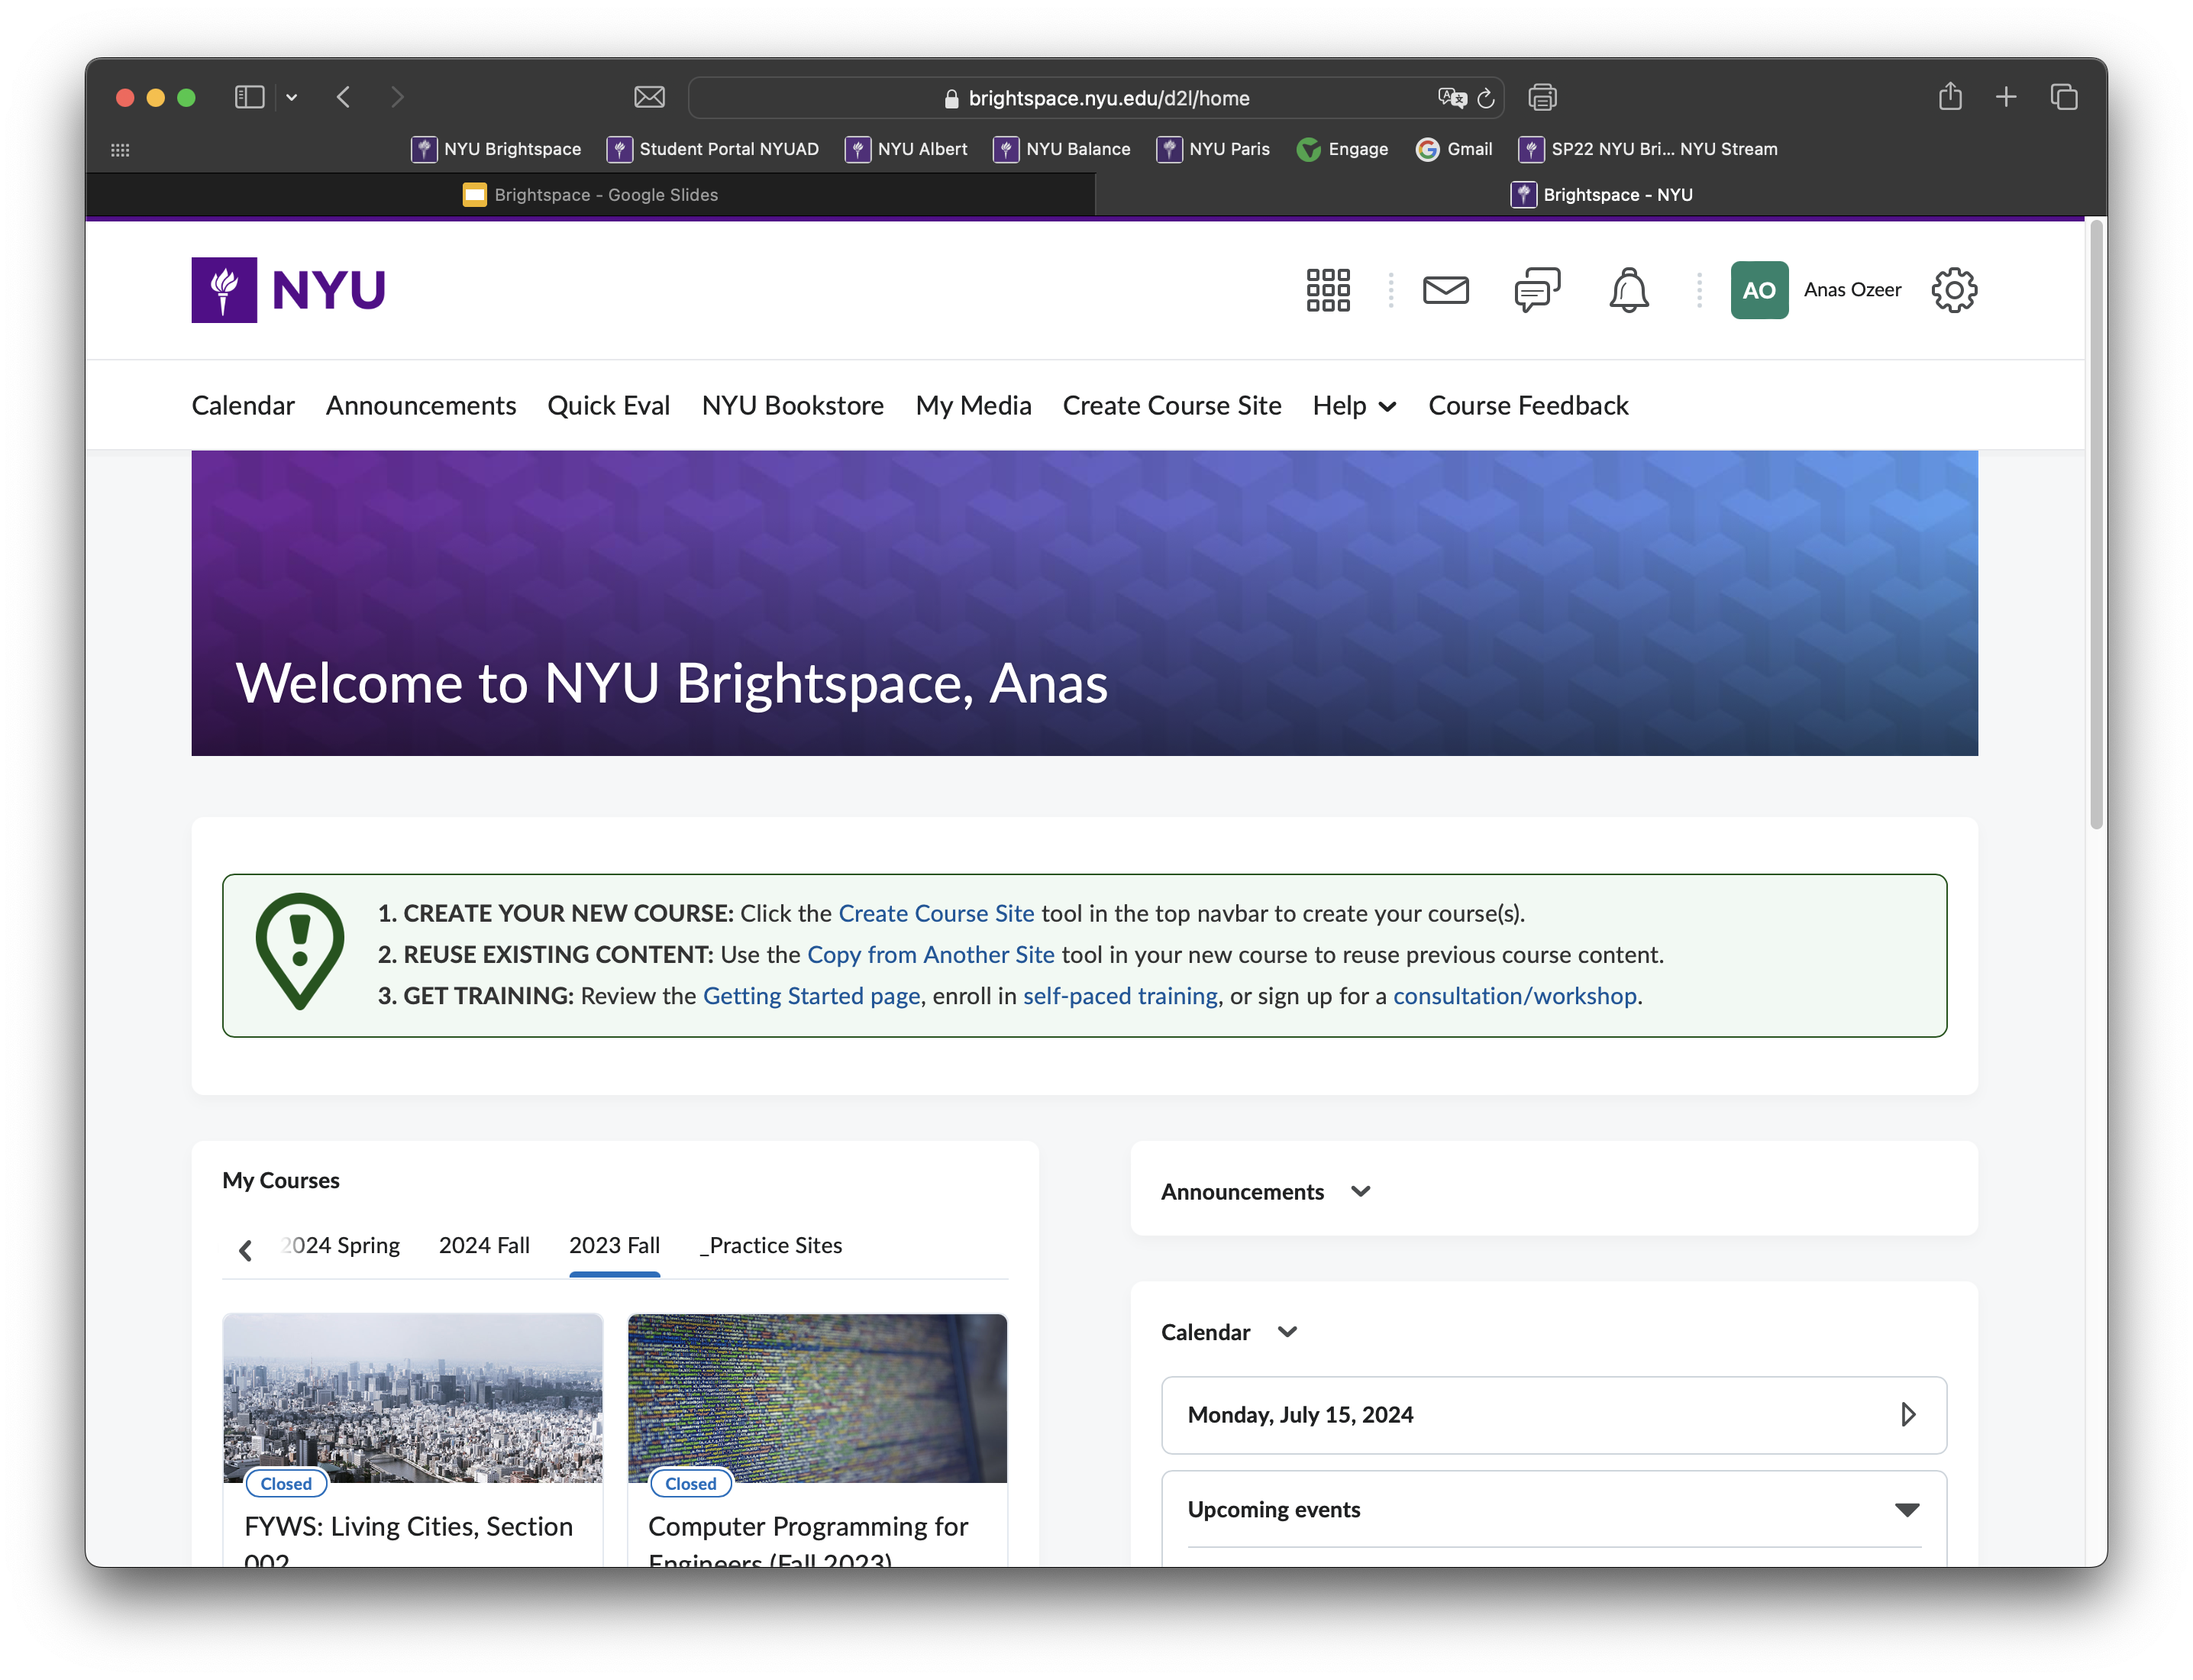This screenshot has height=1680, width=2193.
Task: Open the subscription alerts chat icon
Action: pos(1537,290)
